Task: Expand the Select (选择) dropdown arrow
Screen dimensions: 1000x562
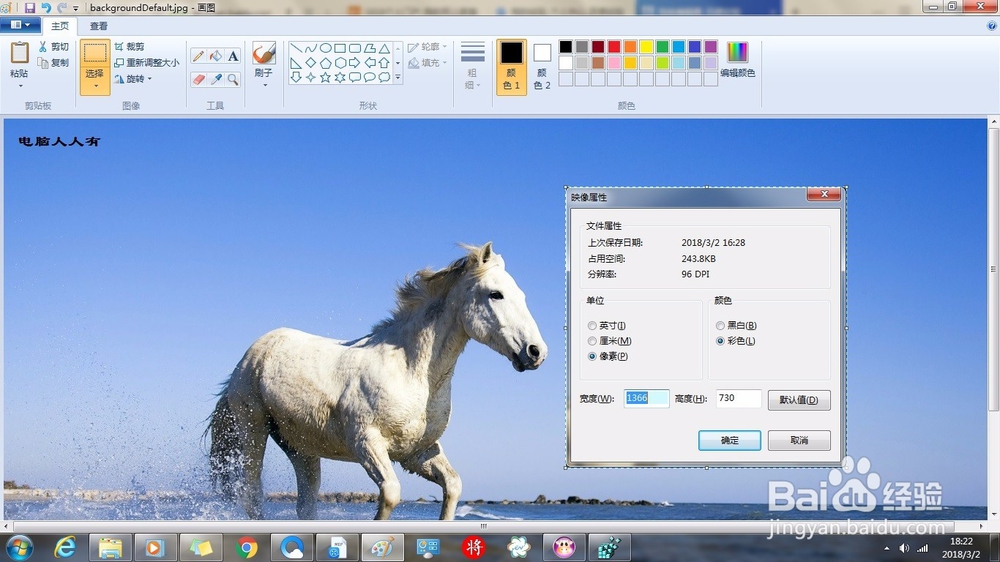Action: coord(95,85)
